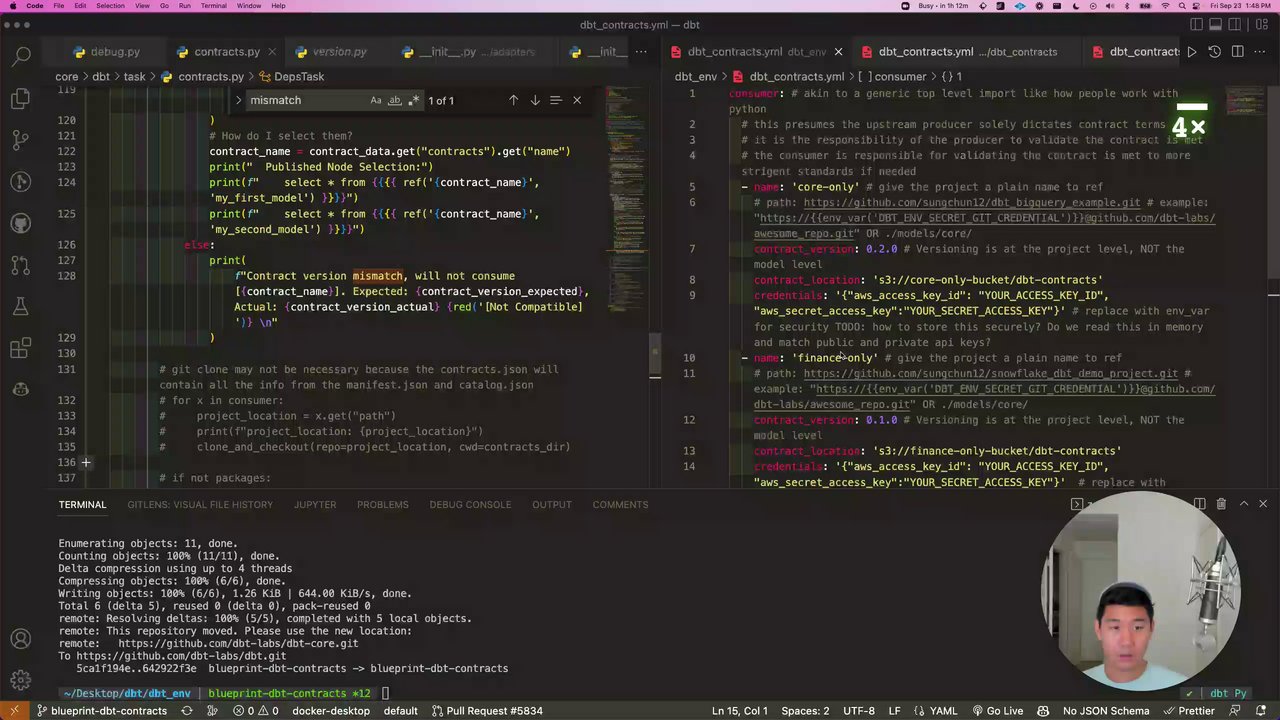Open the Problems panel tab
Viewport: 1280px width, 720px height.
[x=383, y=505]
